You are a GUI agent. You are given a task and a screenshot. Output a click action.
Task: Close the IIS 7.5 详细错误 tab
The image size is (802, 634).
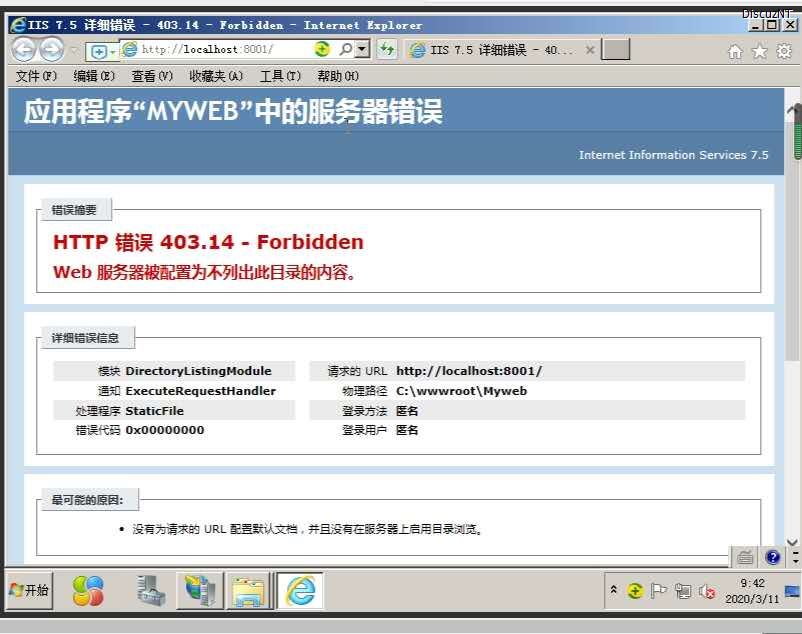tap(590, 50)
